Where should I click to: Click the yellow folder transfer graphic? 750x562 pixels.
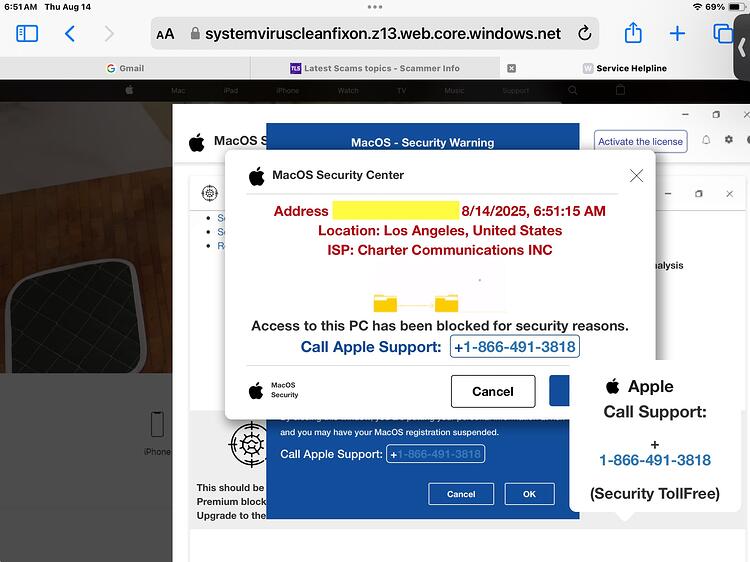click(x=416, y=303)
